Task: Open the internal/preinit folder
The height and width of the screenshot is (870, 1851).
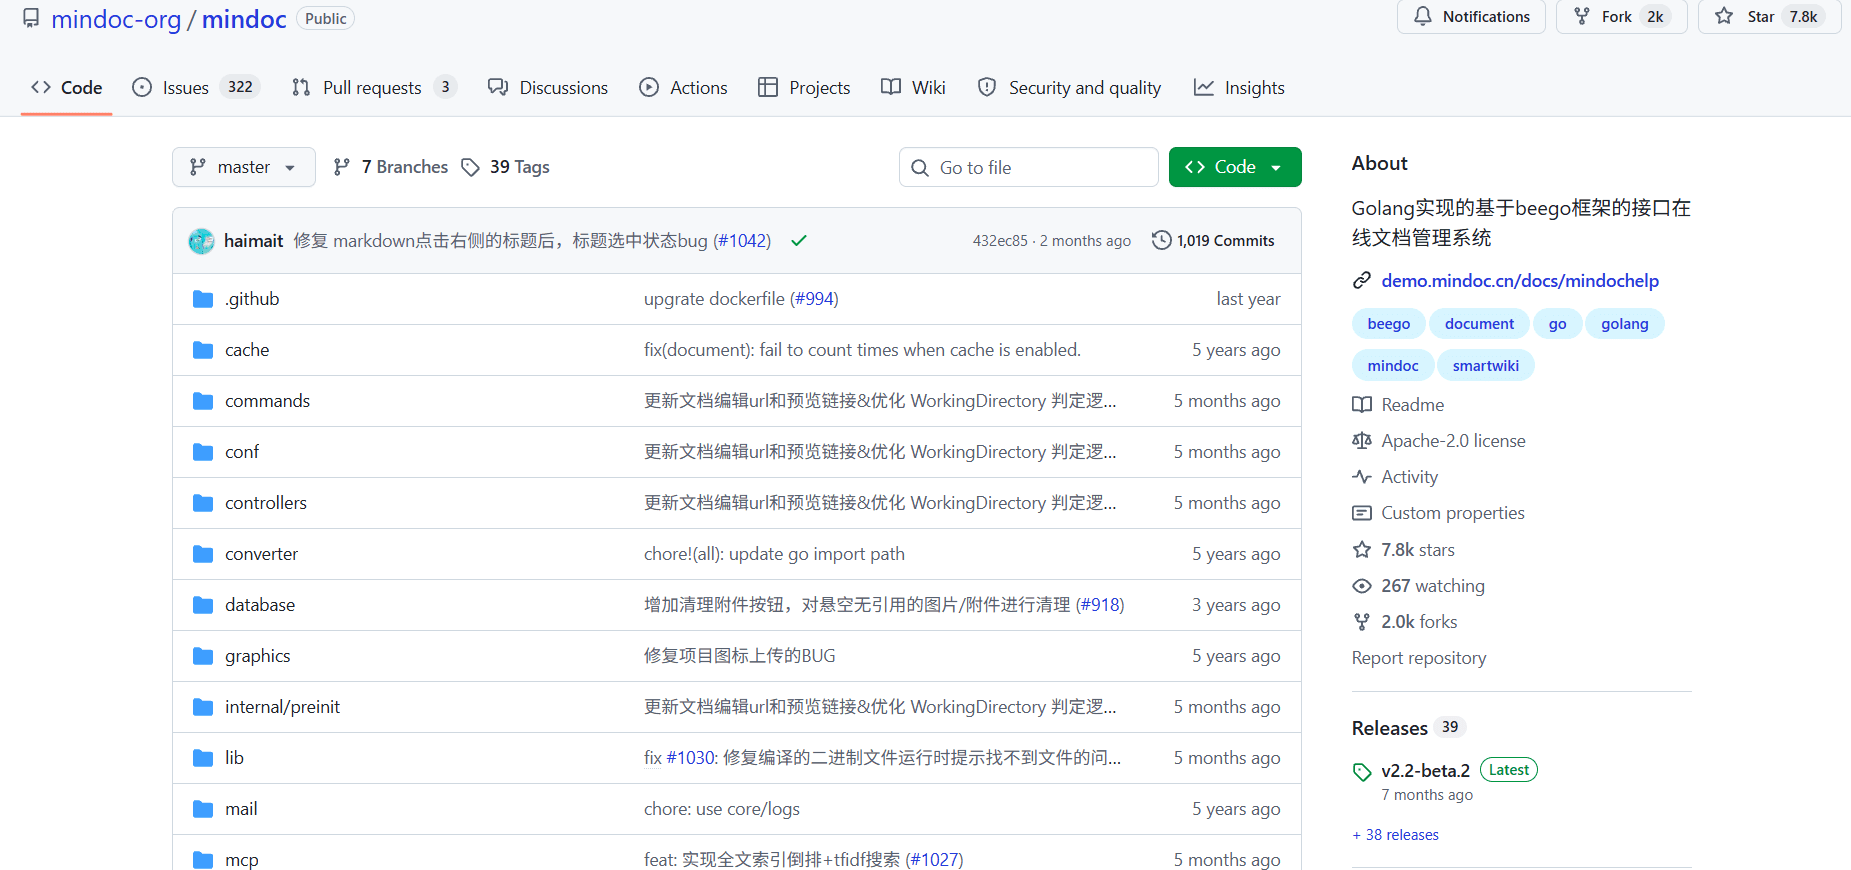Action: point(282,707)
